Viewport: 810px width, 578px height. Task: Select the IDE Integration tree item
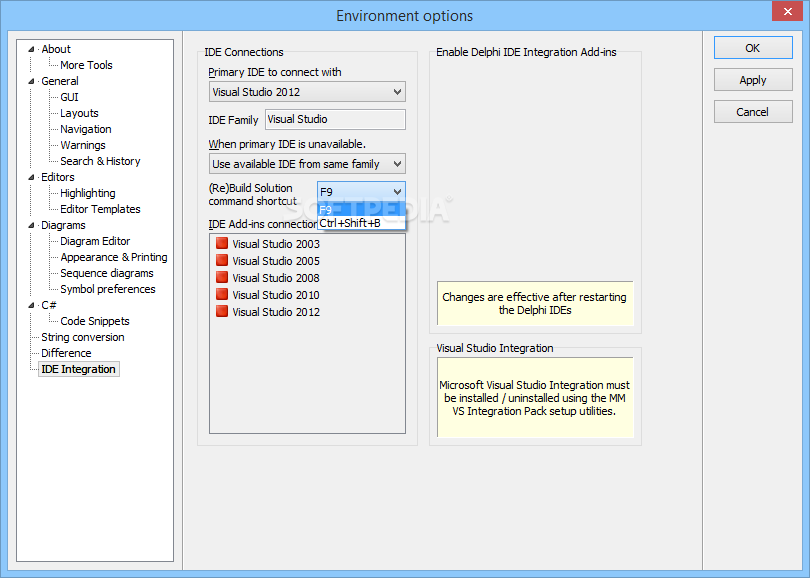point(79,369)
